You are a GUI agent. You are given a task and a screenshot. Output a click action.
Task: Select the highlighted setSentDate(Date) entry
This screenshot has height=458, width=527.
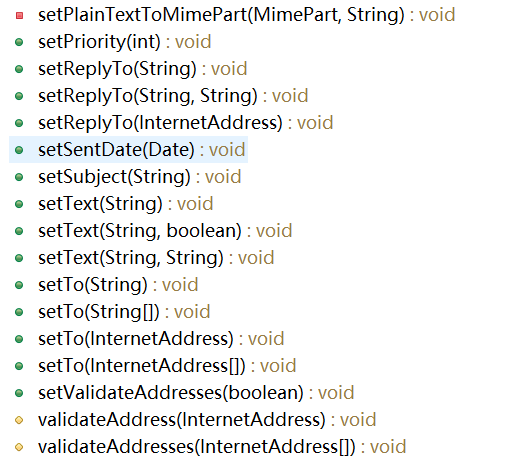128,150
